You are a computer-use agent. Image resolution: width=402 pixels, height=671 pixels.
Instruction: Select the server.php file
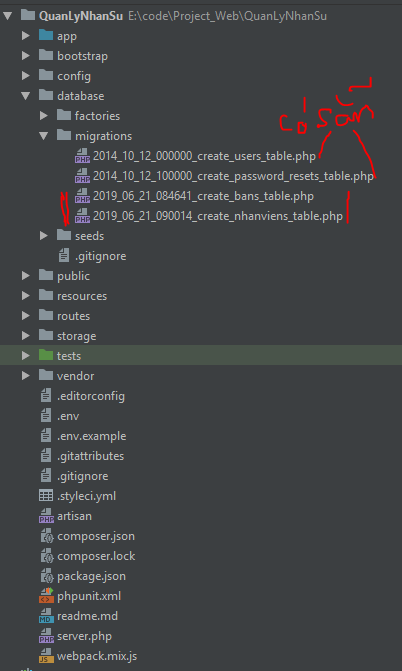pyautogui.click(x=84, y=636)
